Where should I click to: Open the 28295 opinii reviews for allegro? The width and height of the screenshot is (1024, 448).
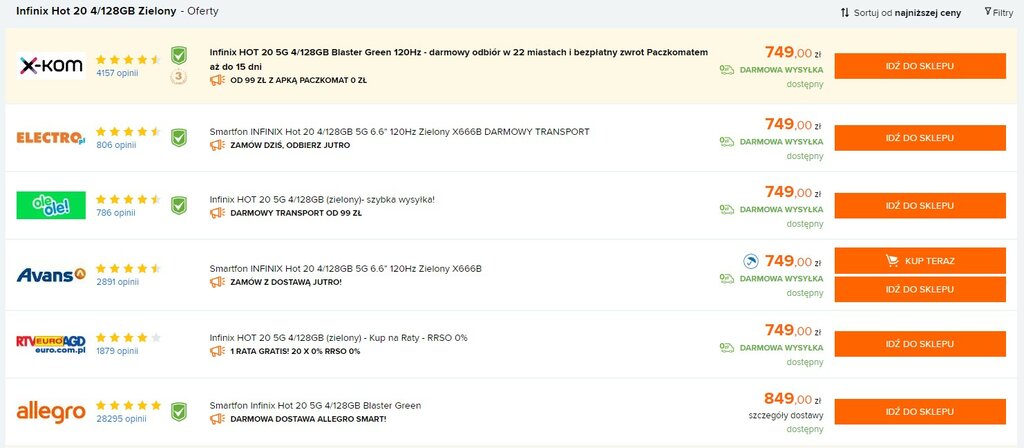click(x=121, y=419)
